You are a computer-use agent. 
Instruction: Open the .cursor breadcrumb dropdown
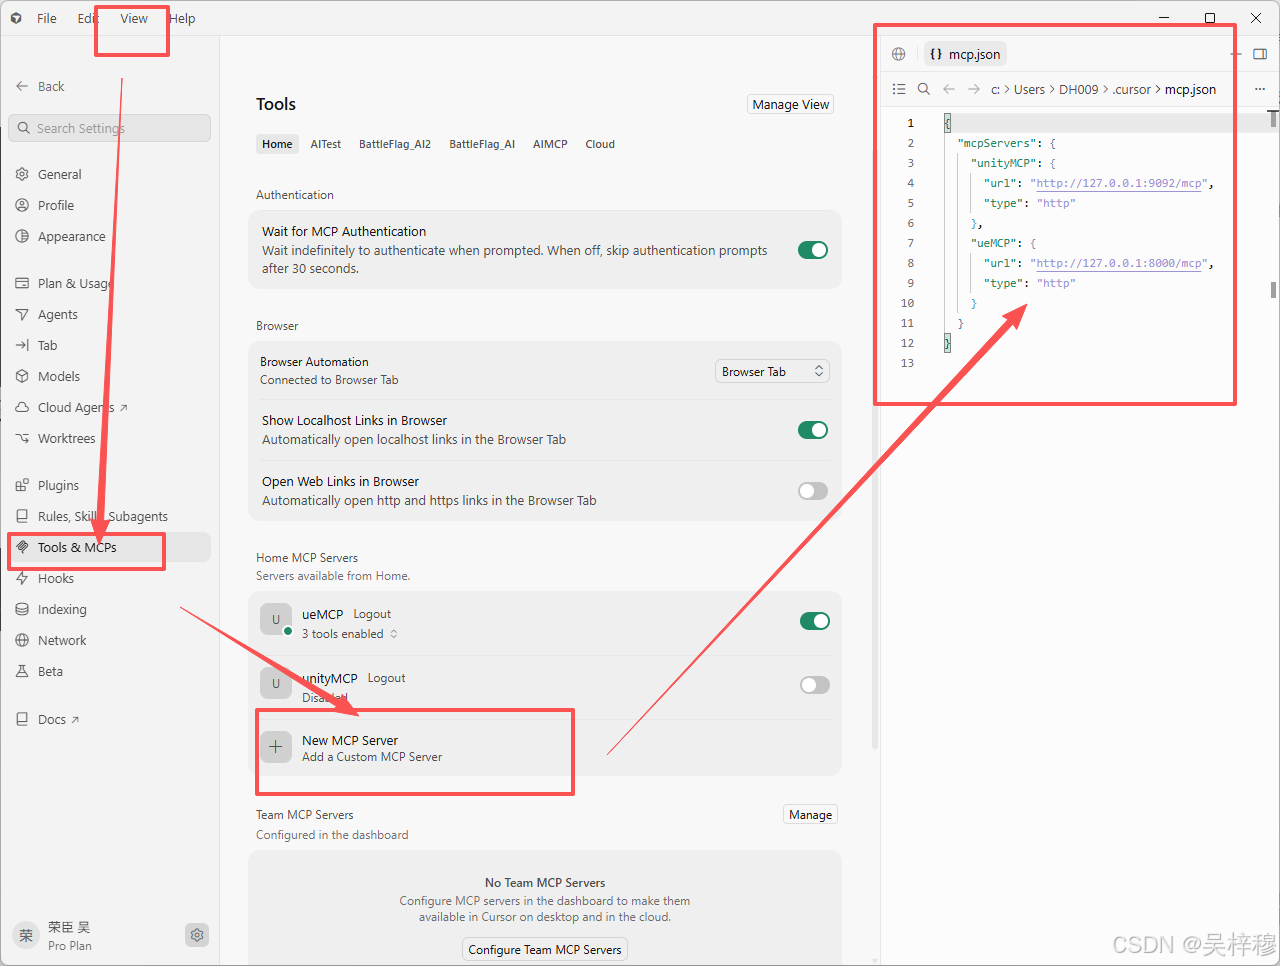pyautogui.click(x=1132, y=89)
